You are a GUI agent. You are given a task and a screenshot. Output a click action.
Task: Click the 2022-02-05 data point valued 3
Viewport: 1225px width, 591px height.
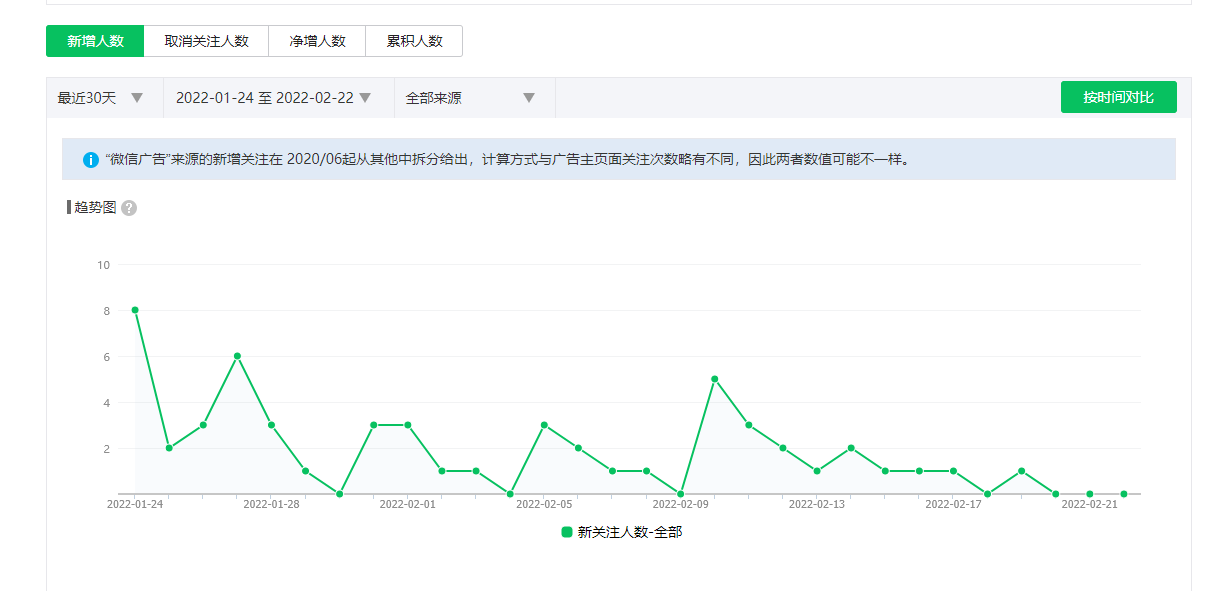click(544, 425)
